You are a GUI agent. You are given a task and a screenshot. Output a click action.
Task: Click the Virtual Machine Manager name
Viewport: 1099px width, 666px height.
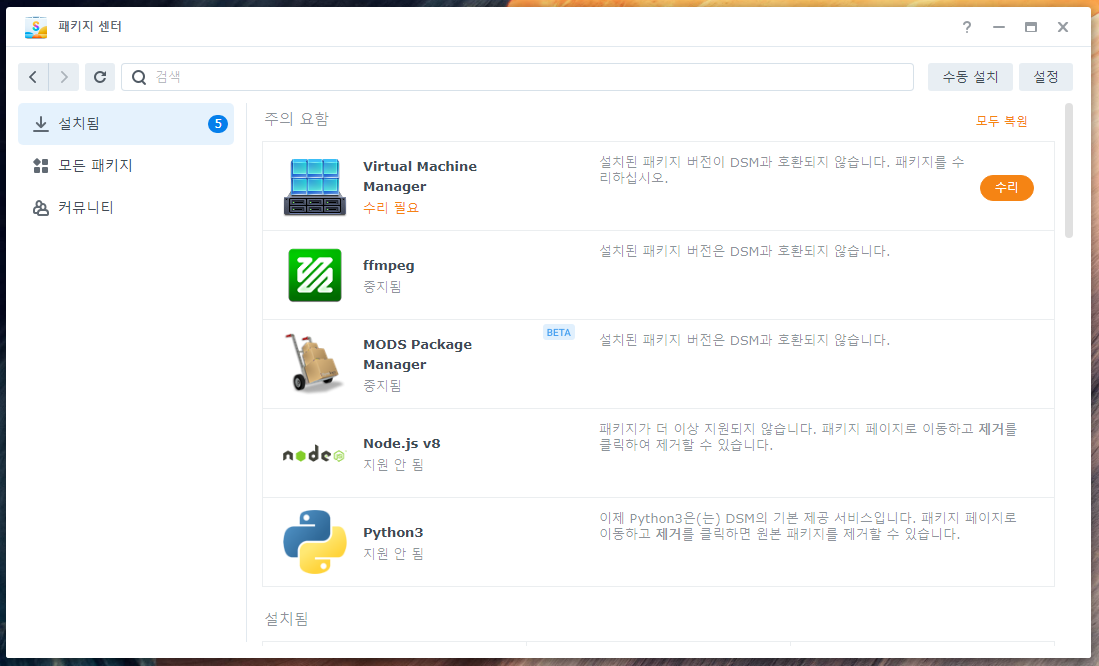tap(420, 176)
